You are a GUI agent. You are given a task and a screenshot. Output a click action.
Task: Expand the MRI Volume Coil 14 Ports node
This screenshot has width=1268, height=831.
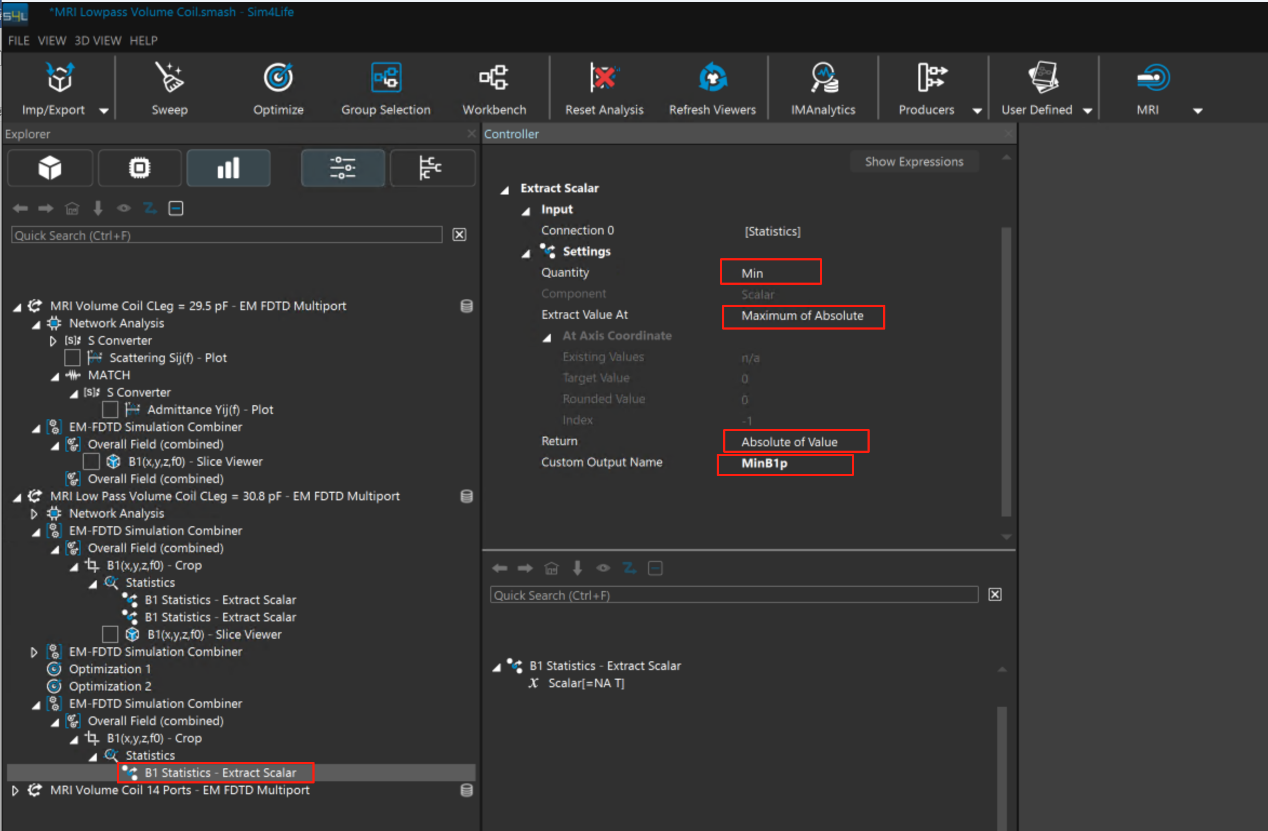click(15, 791)
